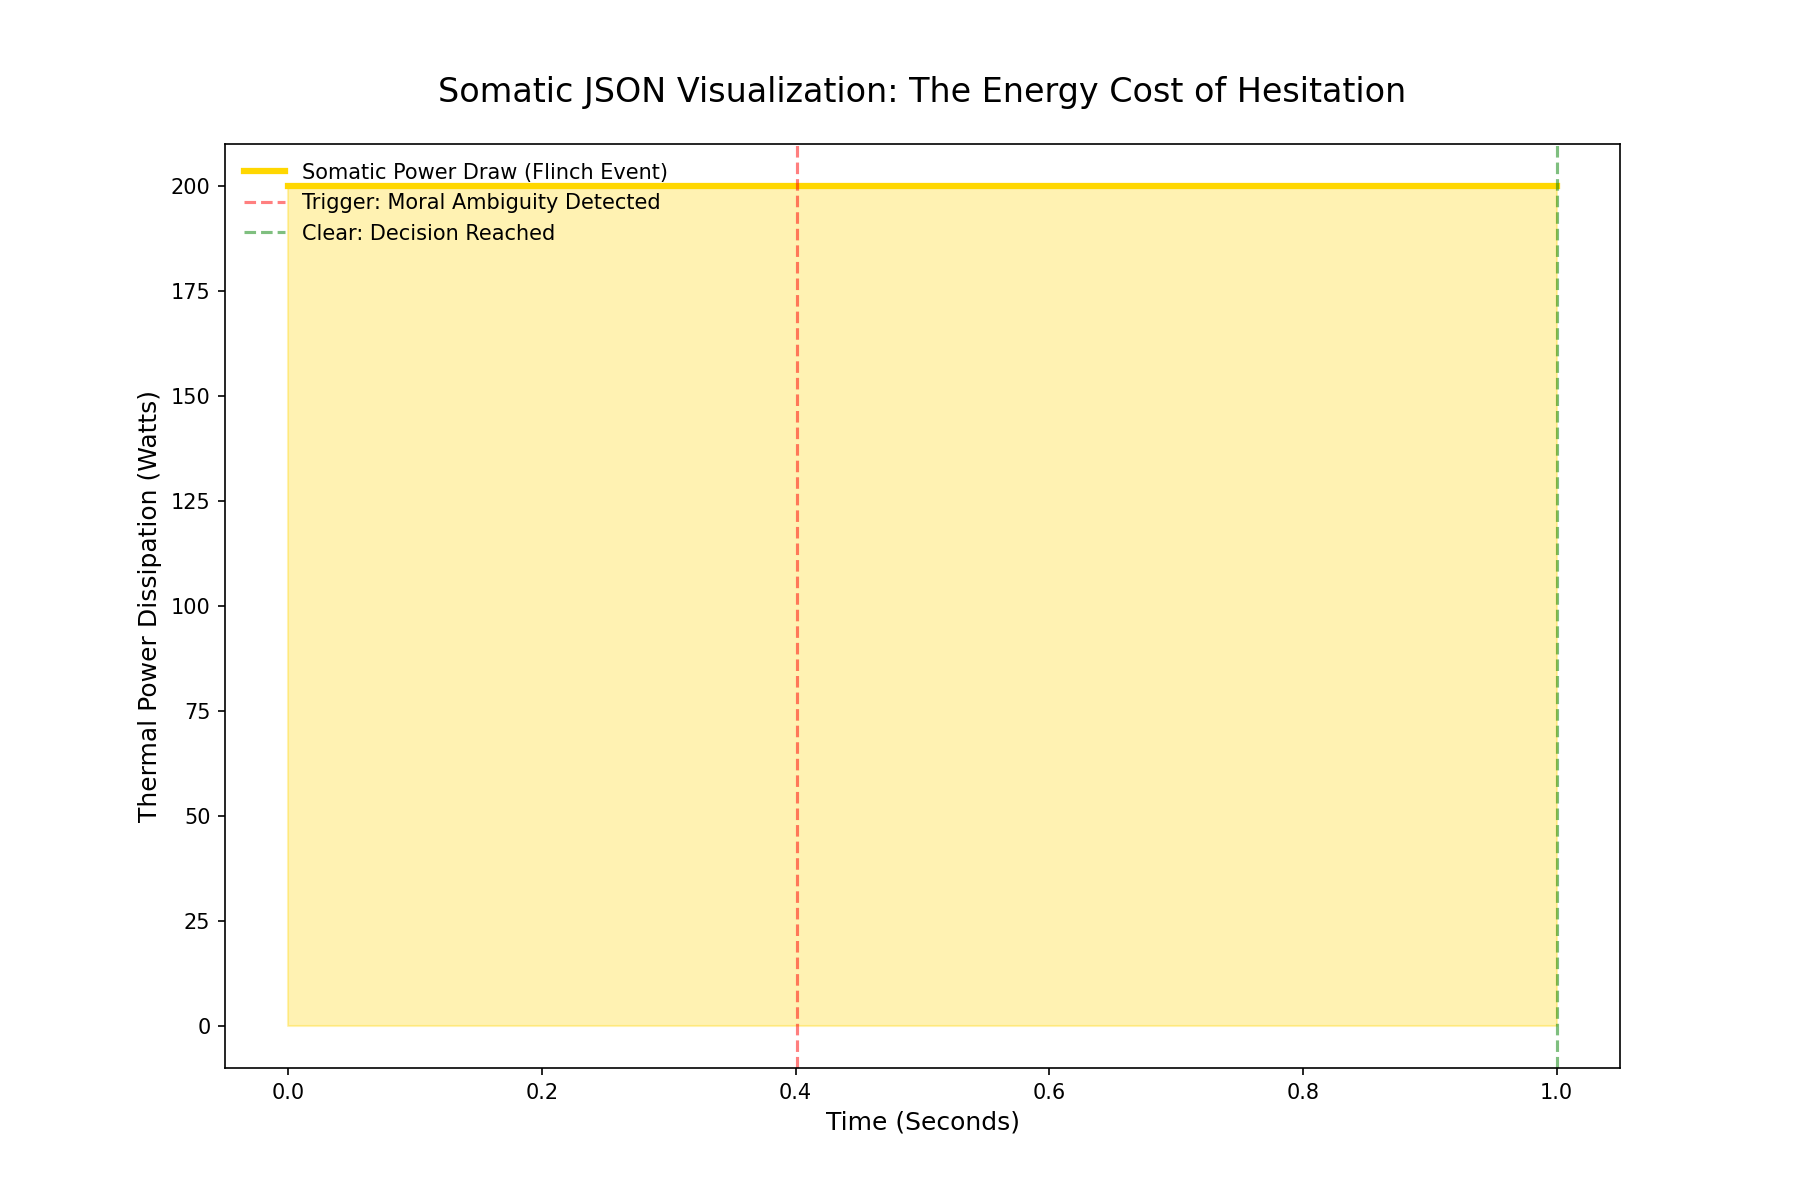Screen dimensions: 1800x1200
Task: Click the 'Time (Seconds)' x-axis label
Action: tap(922, 1122)
